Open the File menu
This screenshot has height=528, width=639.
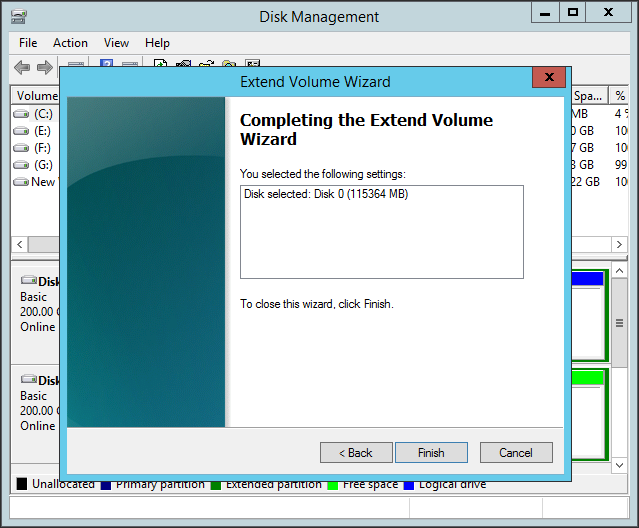pyautogui.click(x=28, y=43)
